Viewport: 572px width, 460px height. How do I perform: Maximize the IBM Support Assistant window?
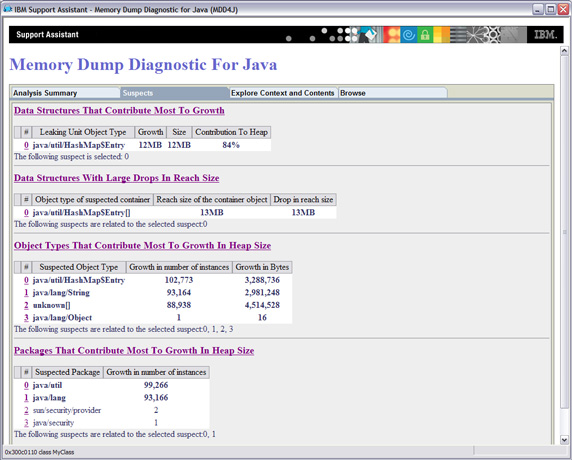[x=550, y=9]
